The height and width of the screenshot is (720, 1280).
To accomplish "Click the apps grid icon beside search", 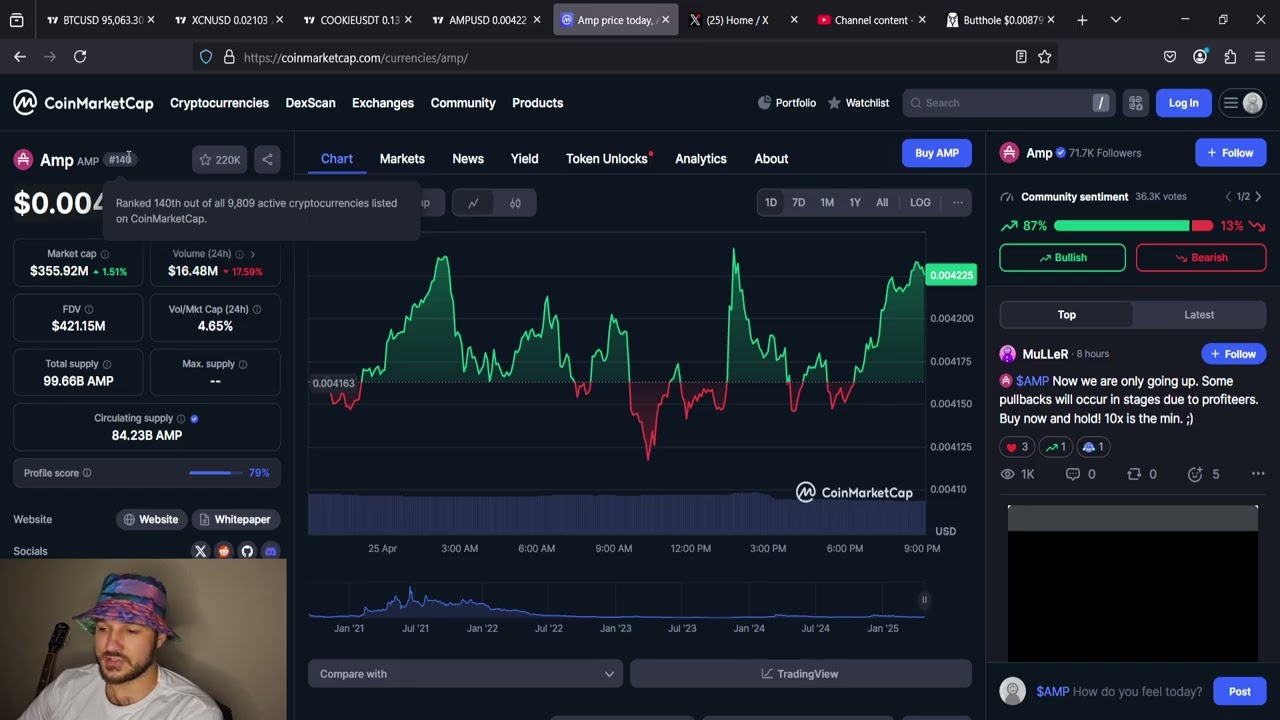I will pos(1136,103).
